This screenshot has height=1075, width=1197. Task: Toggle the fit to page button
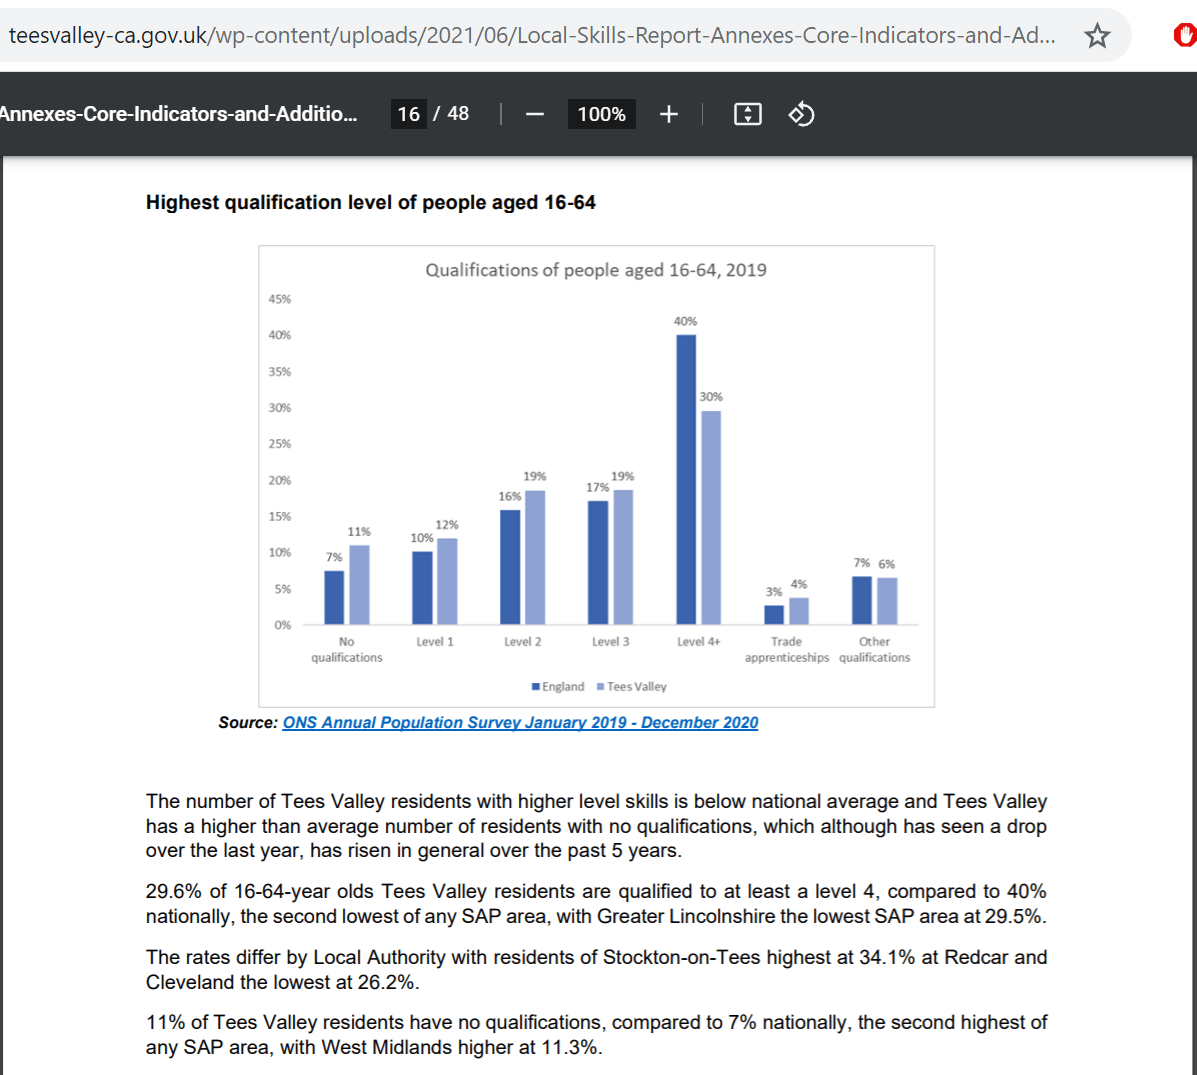748,114
